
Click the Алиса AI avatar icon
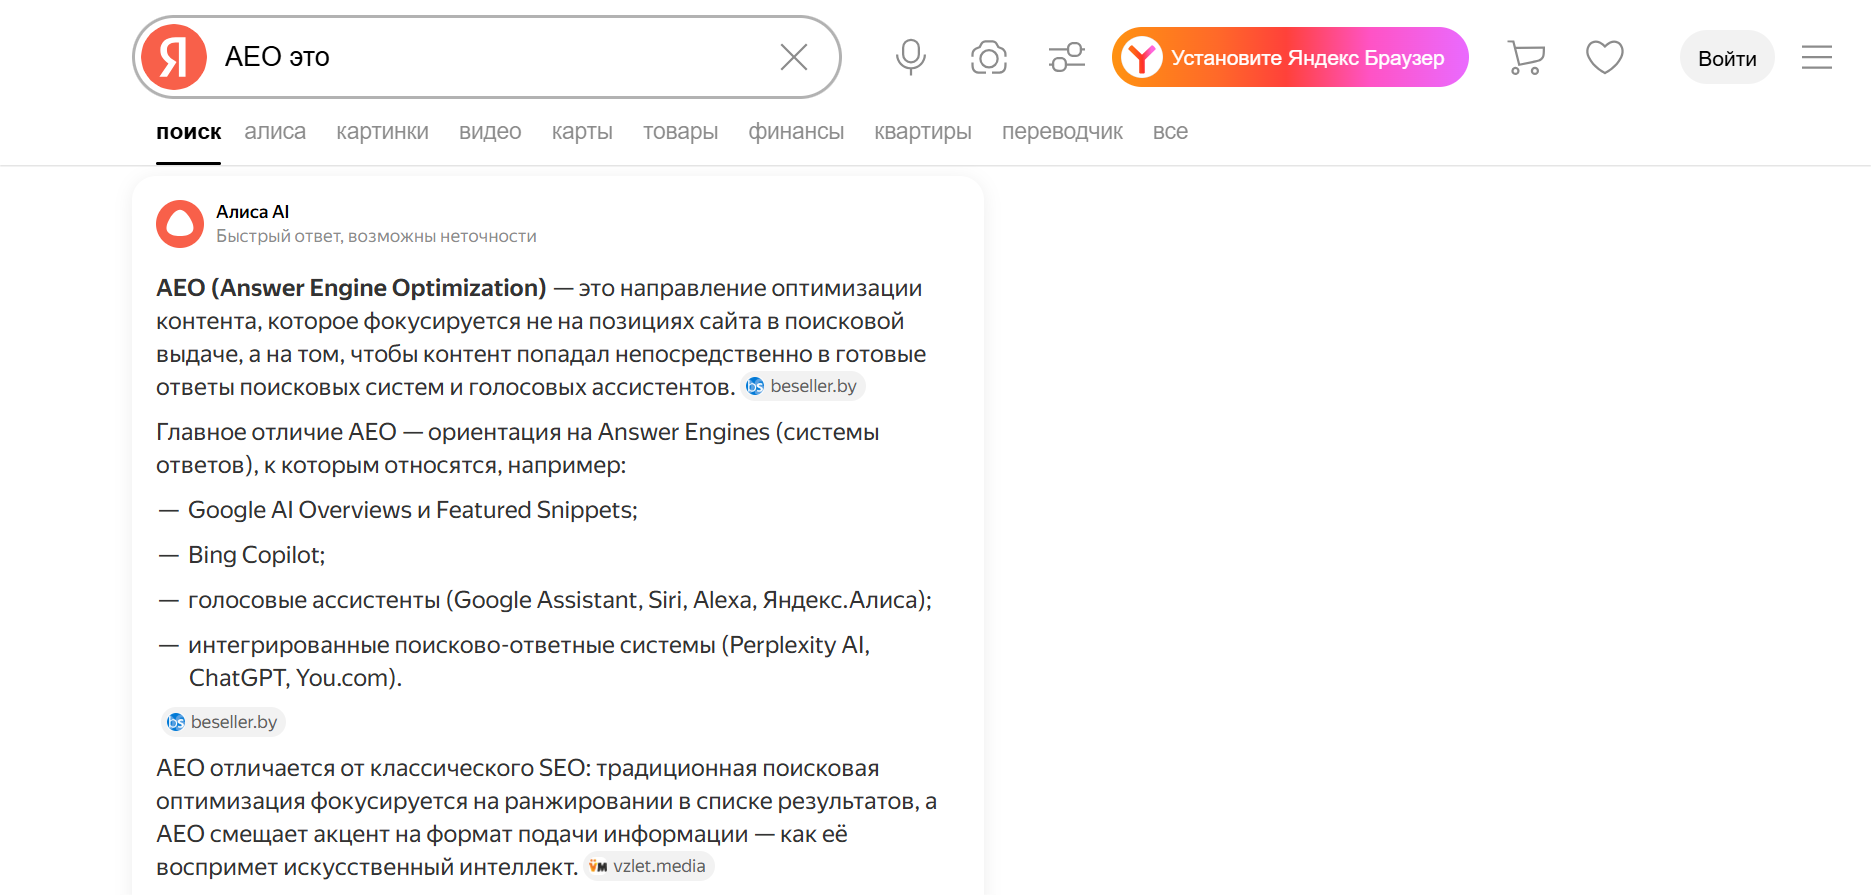pos(180,224)
